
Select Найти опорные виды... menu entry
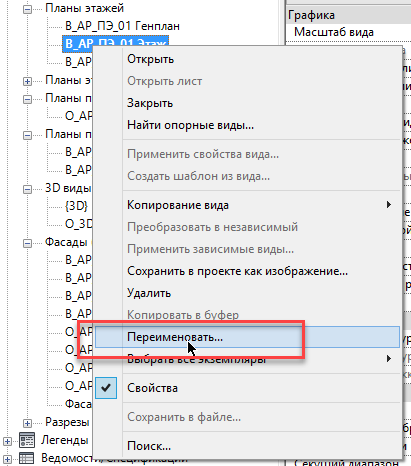click(x=190, y=125)
